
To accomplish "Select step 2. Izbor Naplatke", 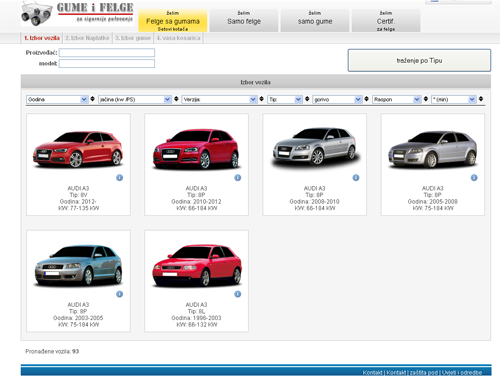I will tap(87, 38).
